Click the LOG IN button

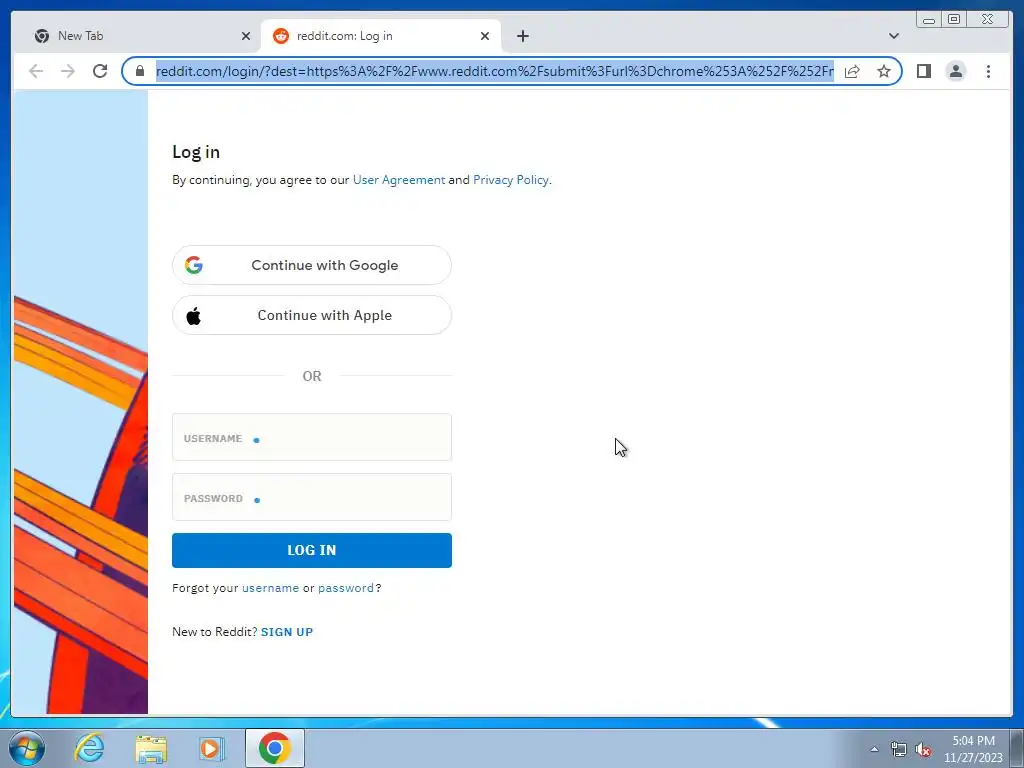pos(312,551)
